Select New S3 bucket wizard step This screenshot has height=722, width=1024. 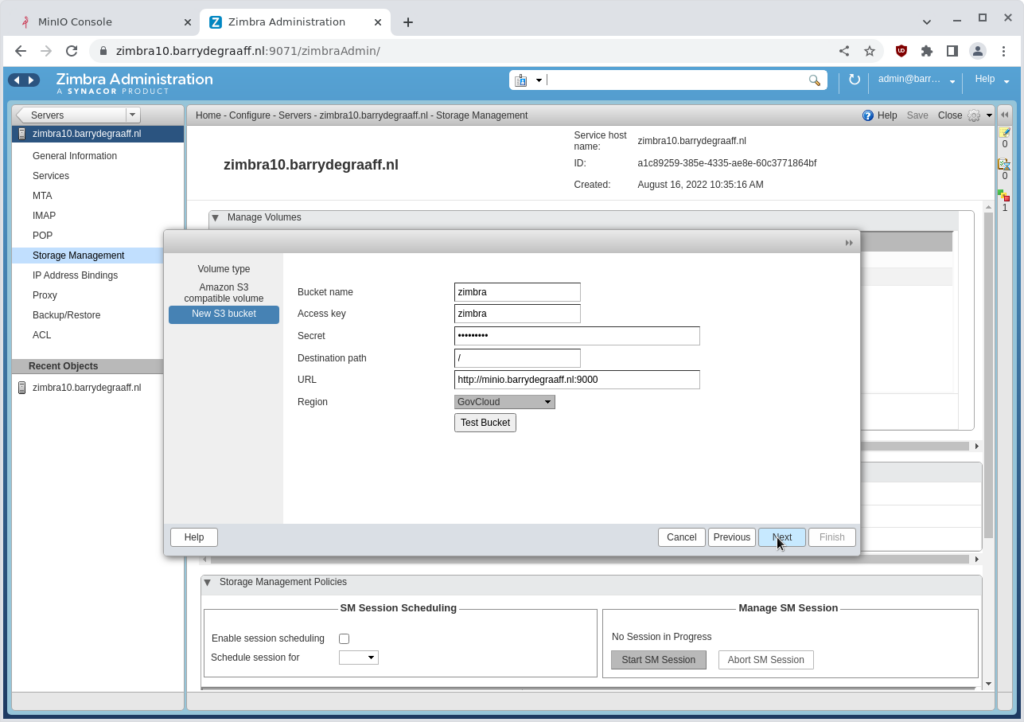224,314
